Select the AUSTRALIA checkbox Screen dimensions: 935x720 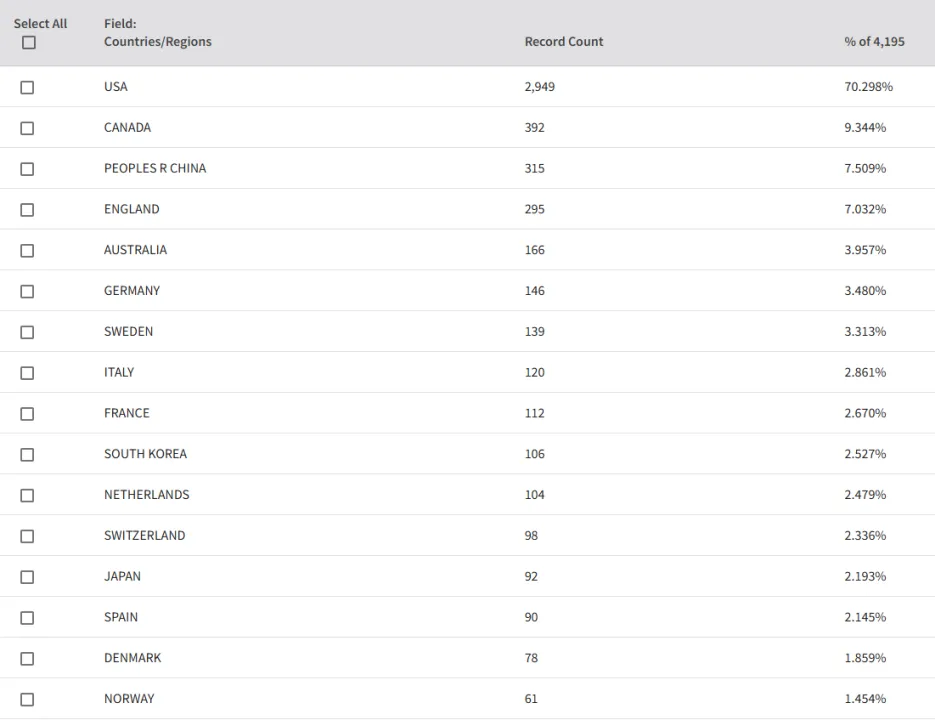[27, 251]
